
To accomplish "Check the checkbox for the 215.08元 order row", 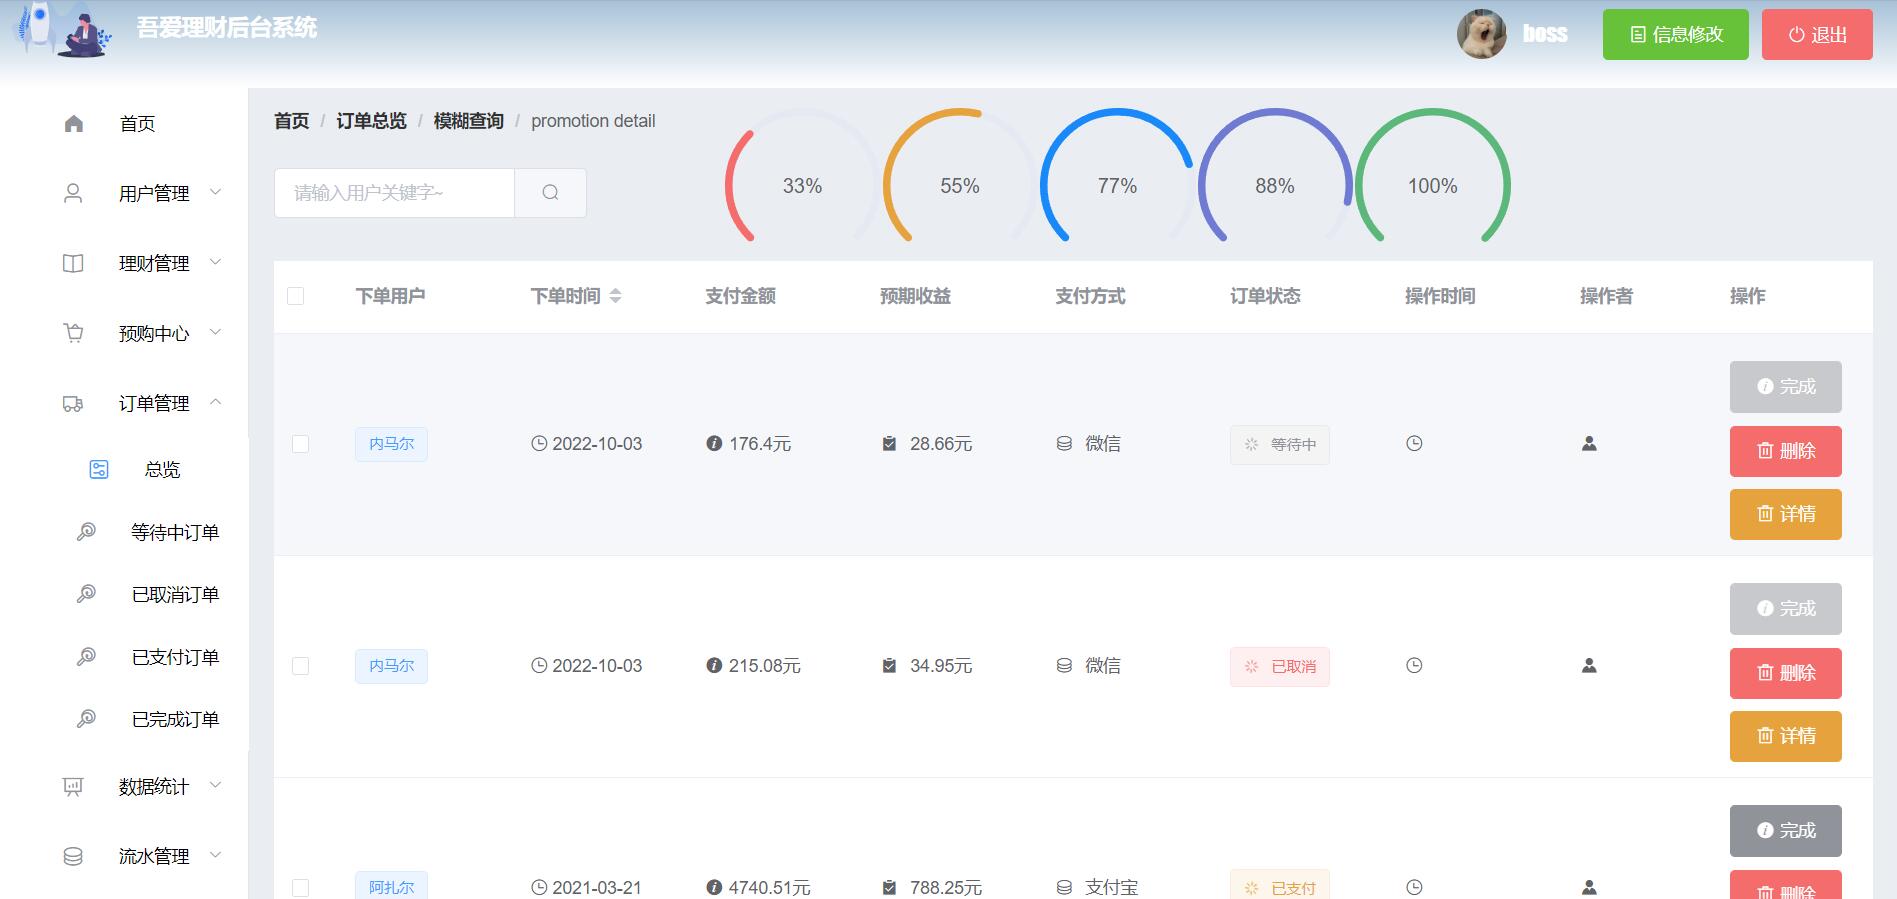I will (x=300, y=666).
